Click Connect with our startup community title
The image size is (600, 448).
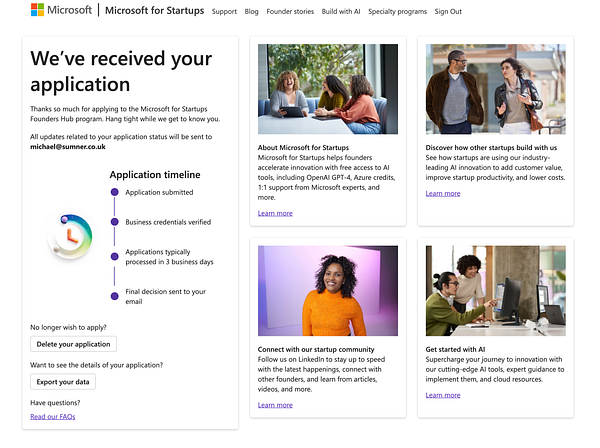(316, 349)
